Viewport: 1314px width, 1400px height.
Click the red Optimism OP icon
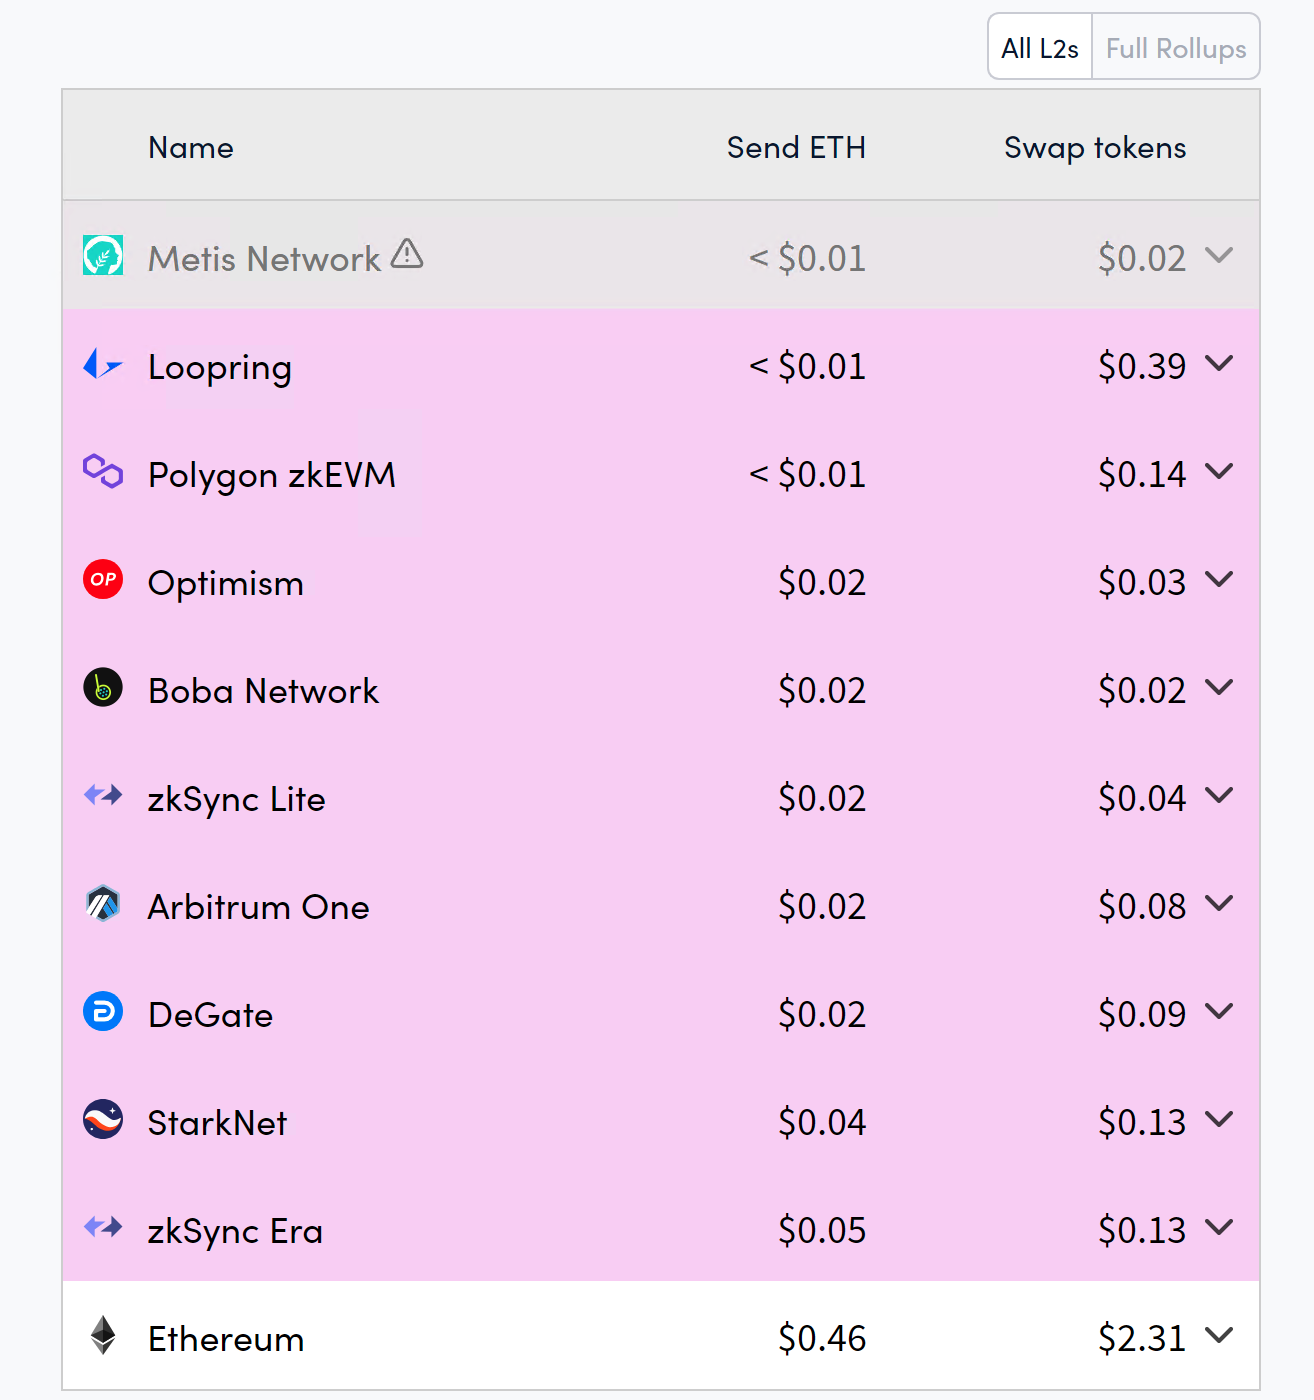tap(103, 580)
